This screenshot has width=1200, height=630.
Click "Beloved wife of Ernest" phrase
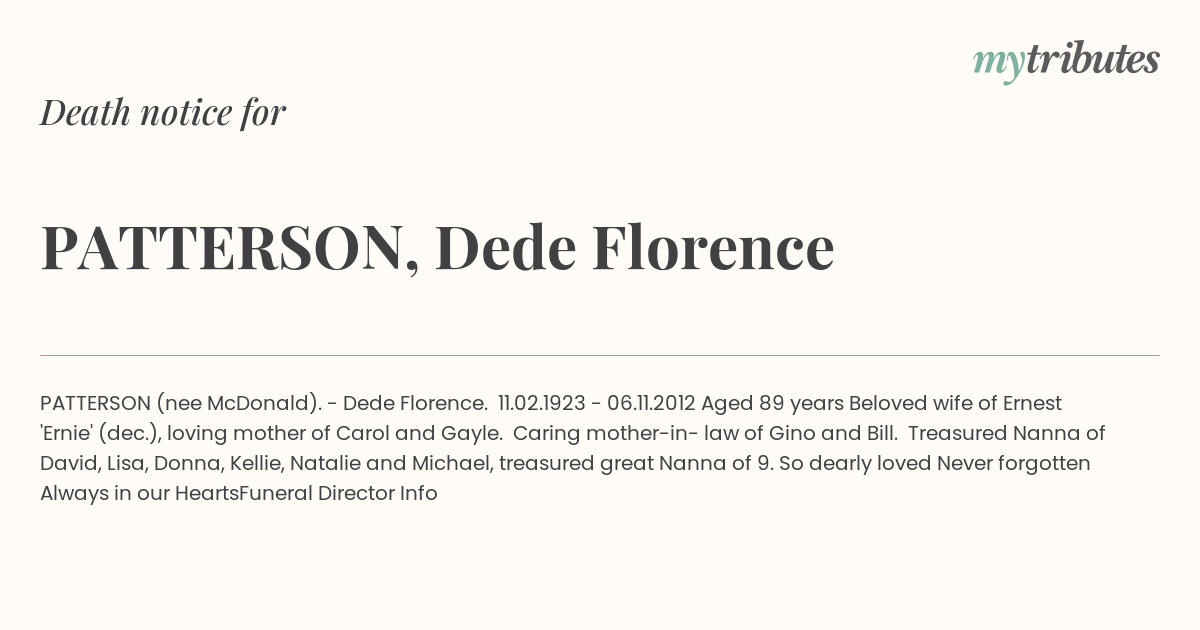pos(955,403)
